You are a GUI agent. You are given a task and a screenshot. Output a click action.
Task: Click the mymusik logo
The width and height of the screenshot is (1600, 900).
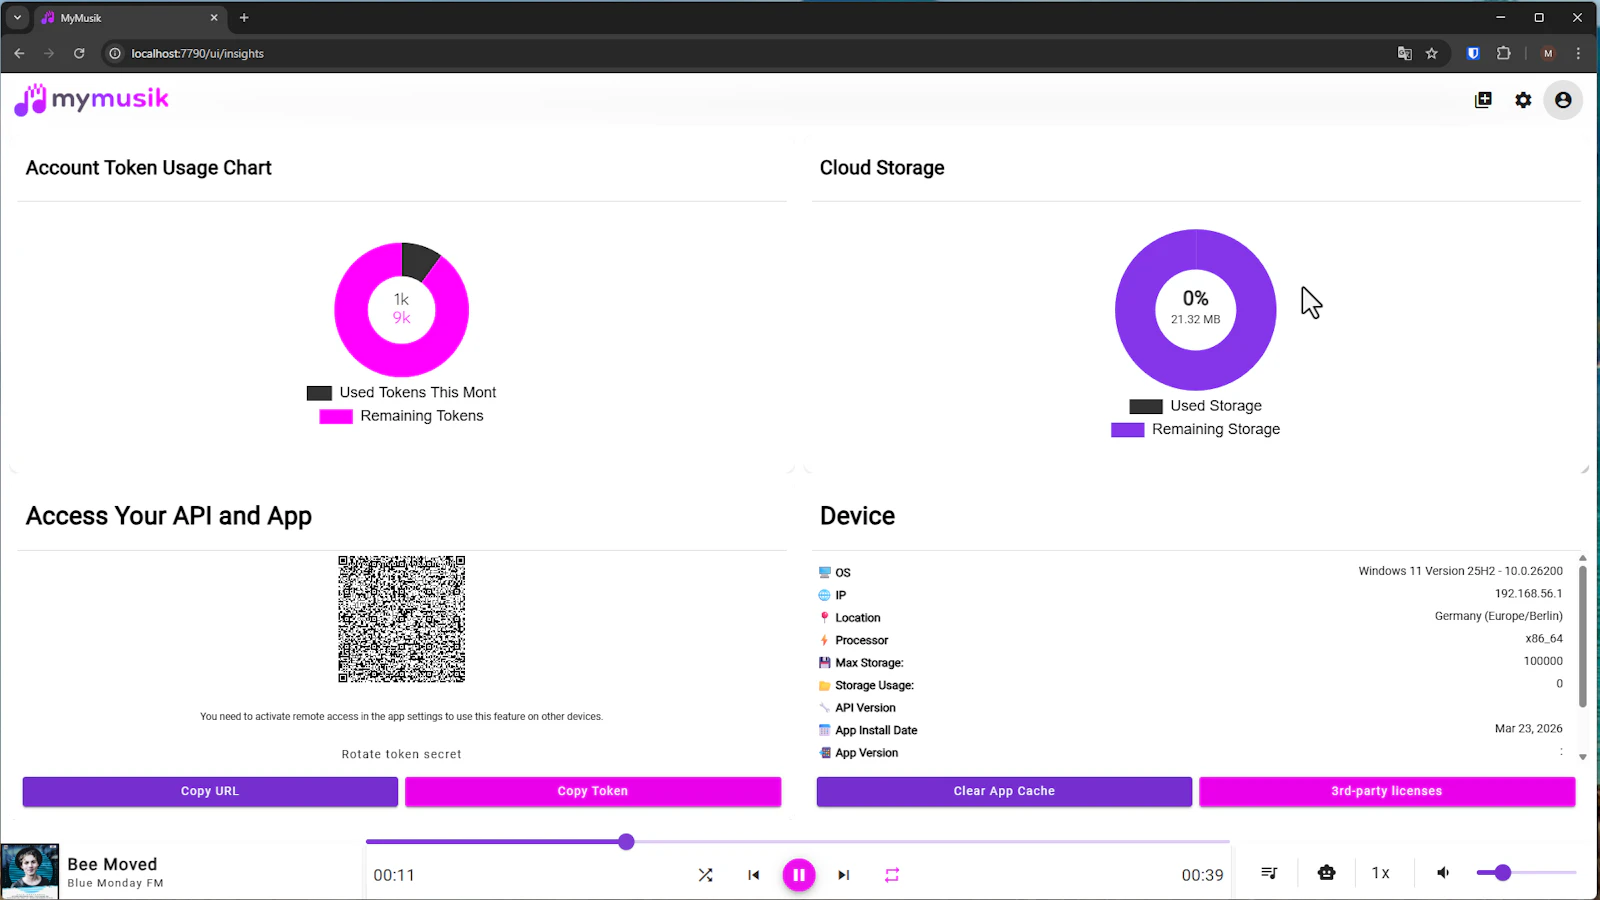click(91, 99)
